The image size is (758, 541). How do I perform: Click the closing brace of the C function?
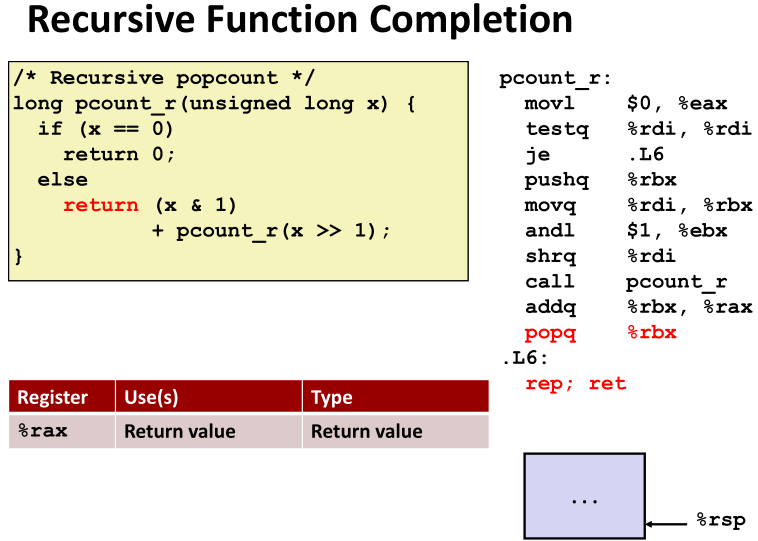[x=18, y=256]
